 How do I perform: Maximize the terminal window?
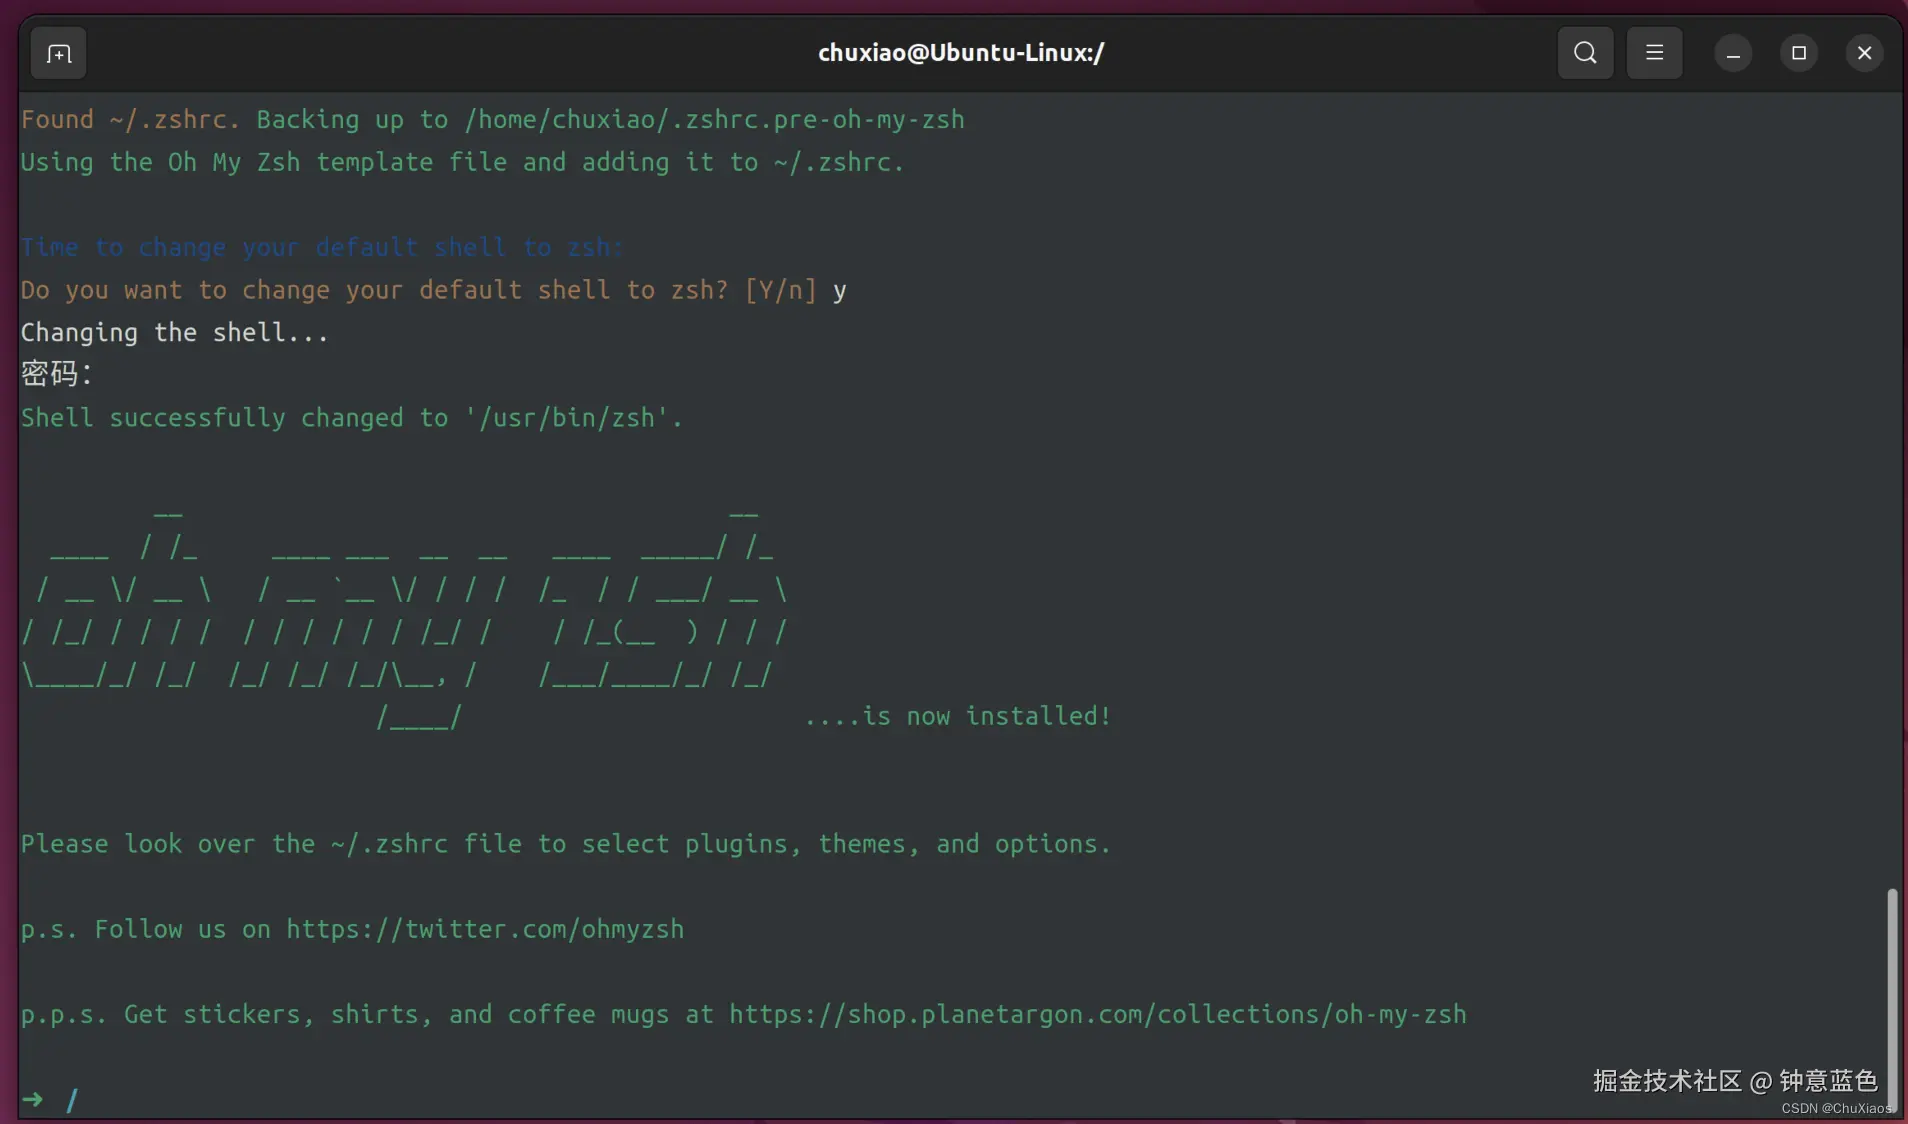click(x=1799, y=53)
